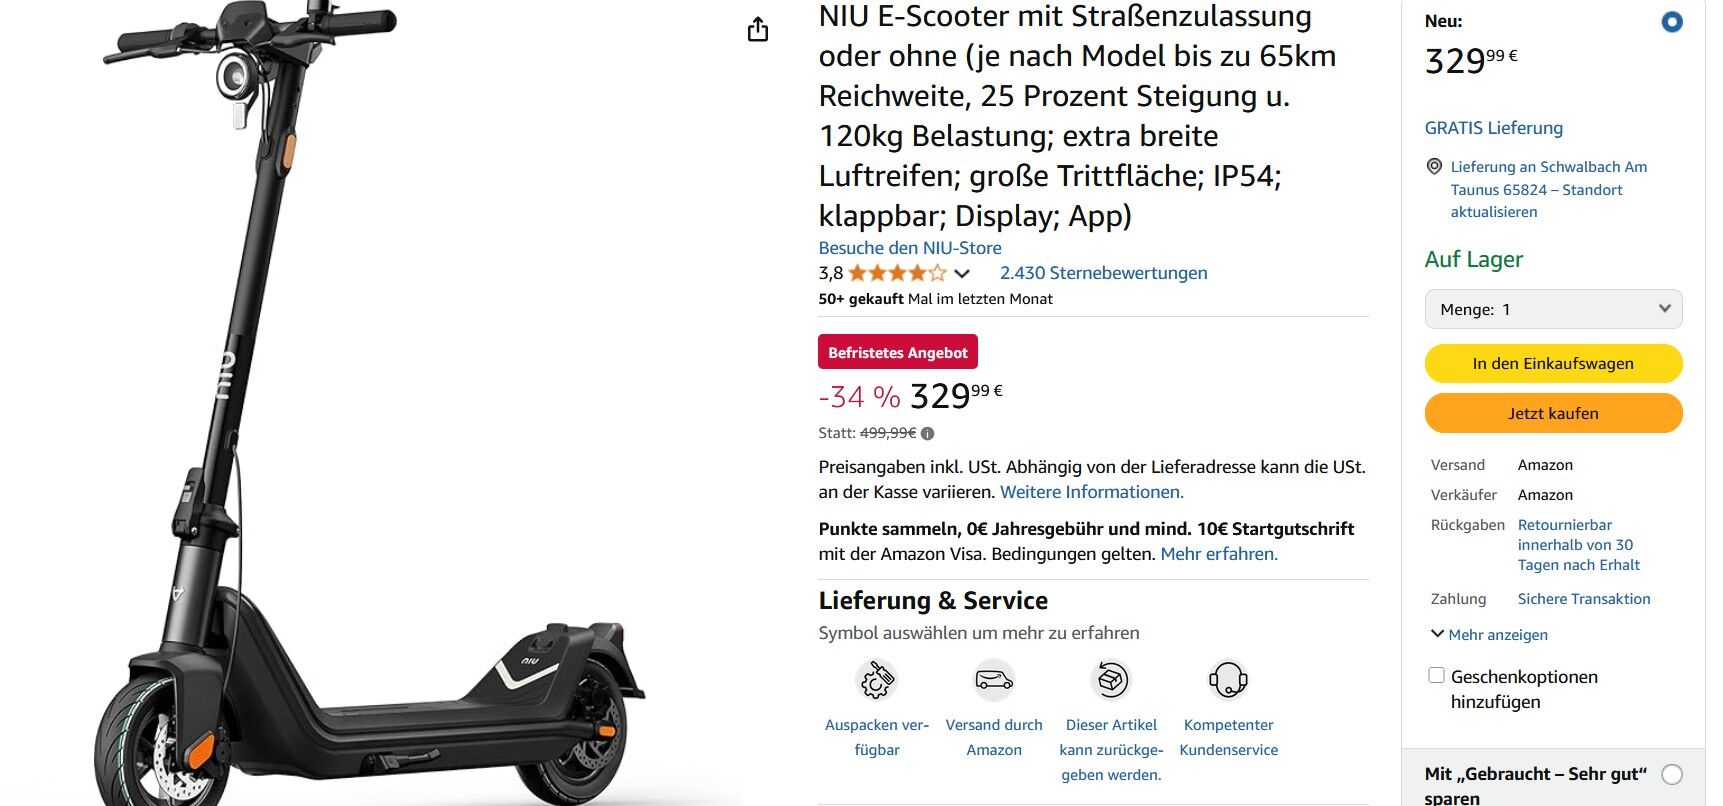Screen dimensions: 1723x806
Task: Select the Versand durch Amazon van icon
Action: point(994,680)
